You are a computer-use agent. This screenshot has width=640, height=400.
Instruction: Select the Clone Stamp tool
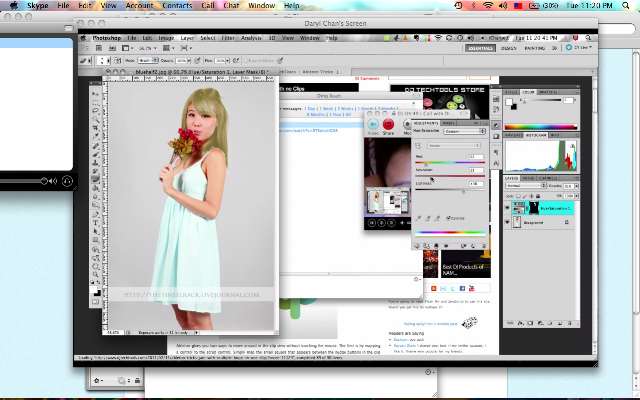(96, 162)
